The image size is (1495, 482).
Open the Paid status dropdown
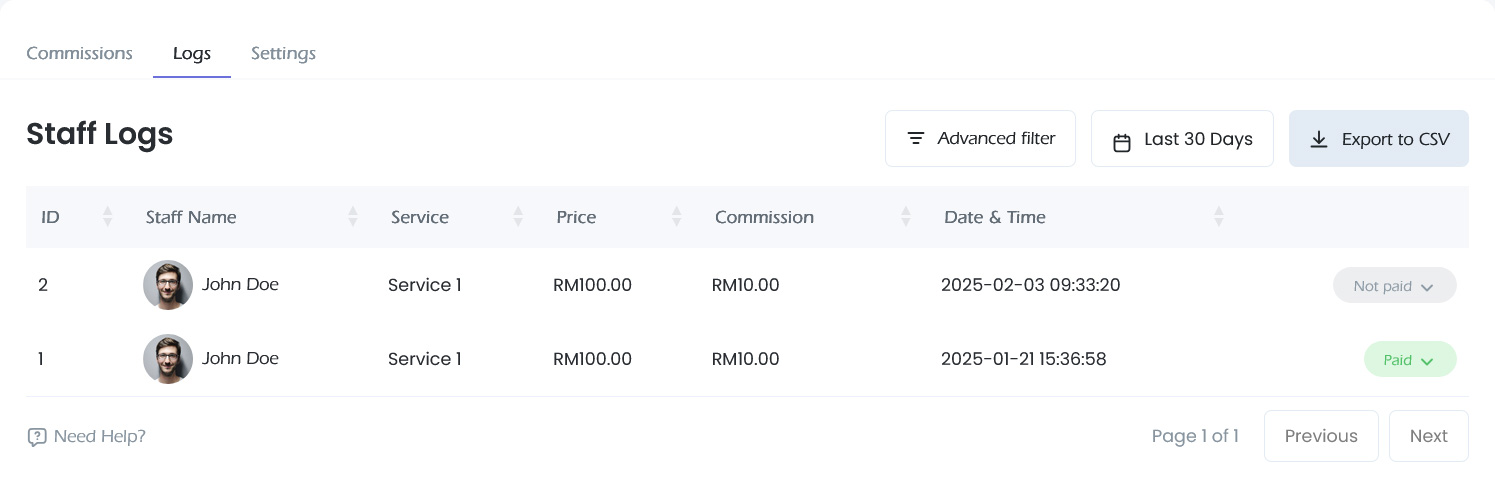point(1410,360)
